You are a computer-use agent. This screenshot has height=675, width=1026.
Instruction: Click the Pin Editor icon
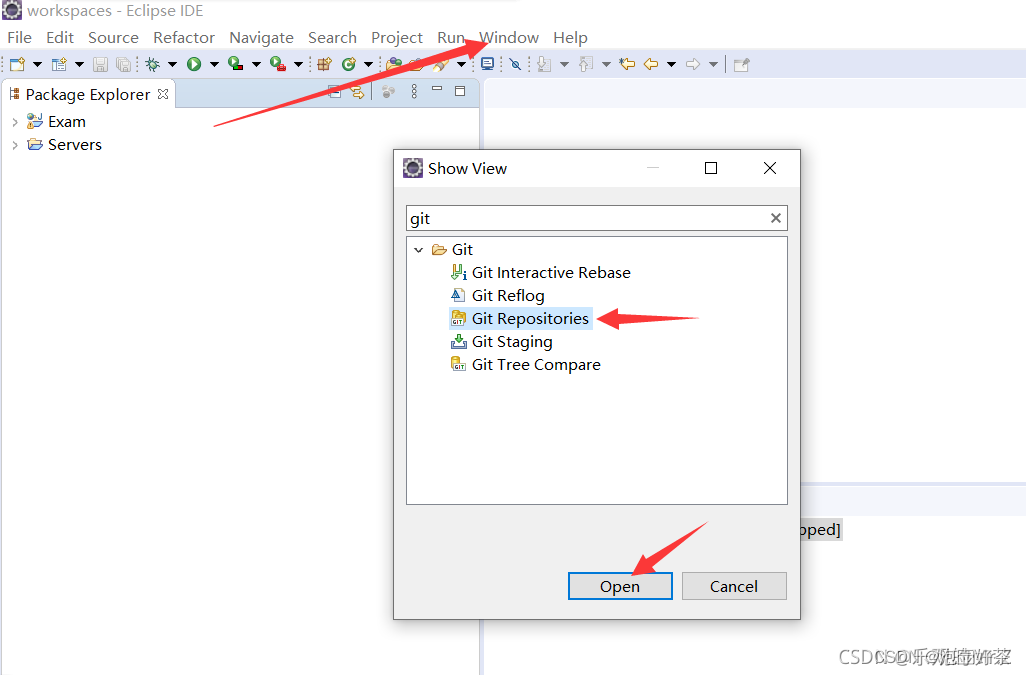[x=741, y=64]
